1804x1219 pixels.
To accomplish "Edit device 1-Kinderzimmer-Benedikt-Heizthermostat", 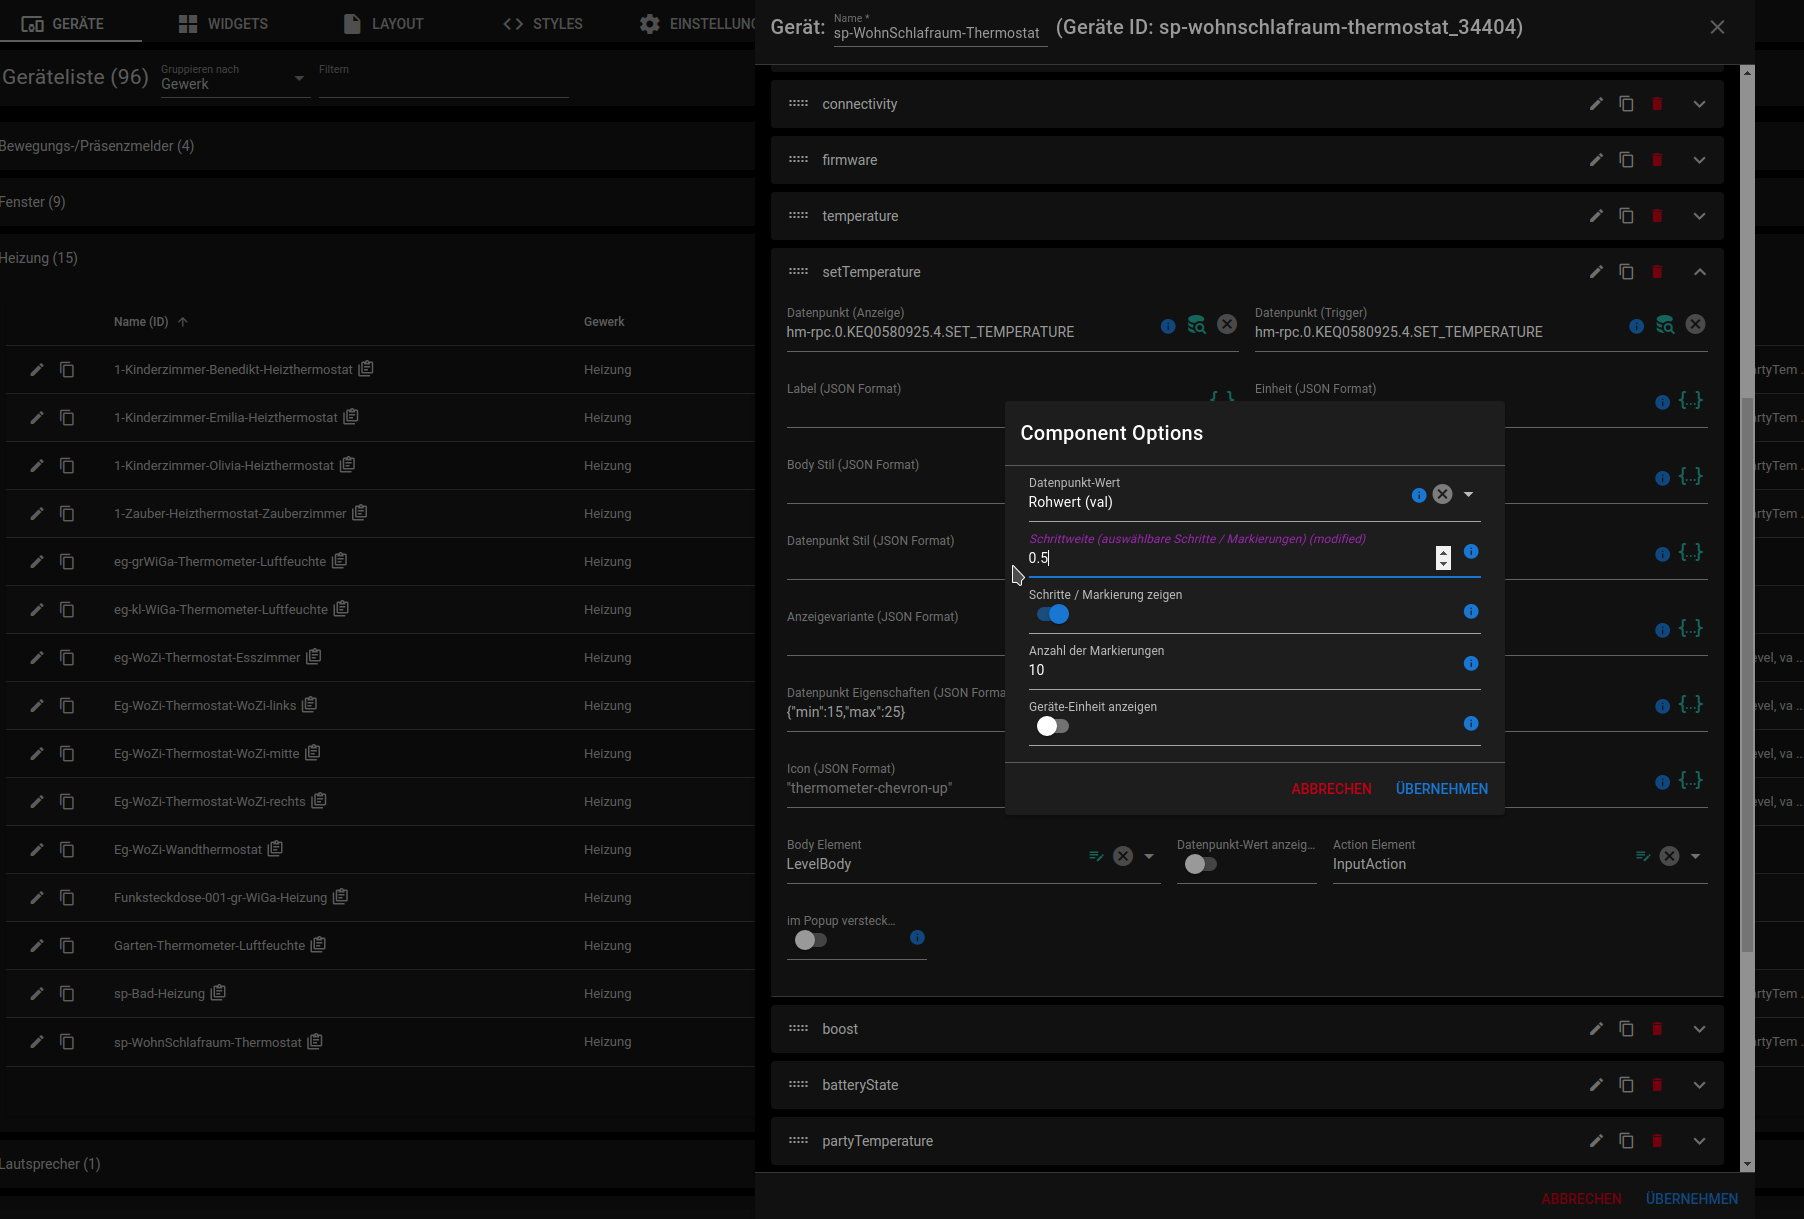I will pyautogui.click(x=37, y=370).
